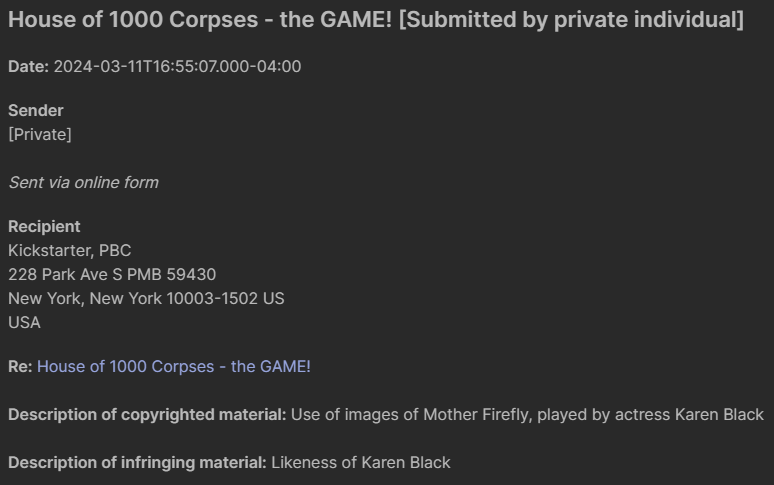Viewport: 774px width, 485px height.
Task: Click the Recipient heading
Action: coord(44,226)
